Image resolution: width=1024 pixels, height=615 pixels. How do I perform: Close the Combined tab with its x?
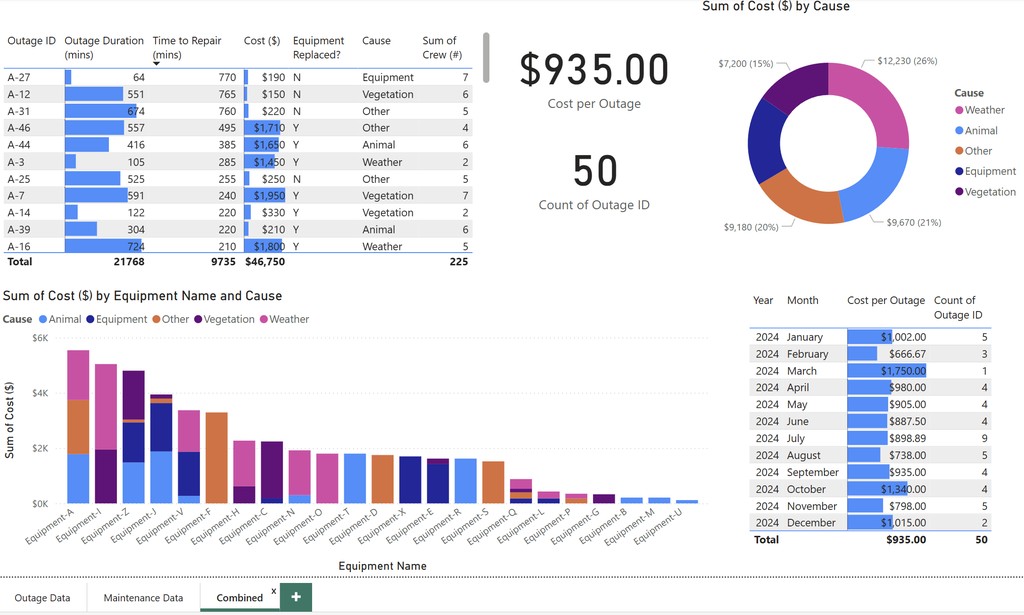click(274, 591)
